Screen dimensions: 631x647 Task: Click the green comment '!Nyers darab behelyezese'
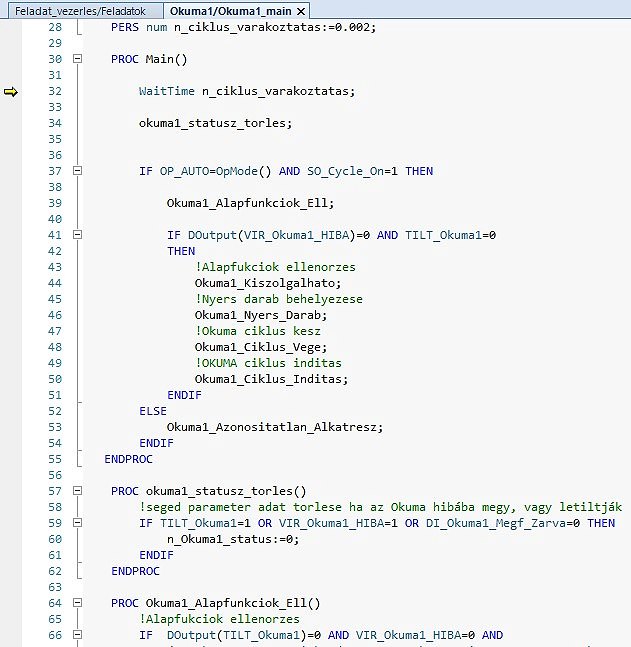pos(279,299)
